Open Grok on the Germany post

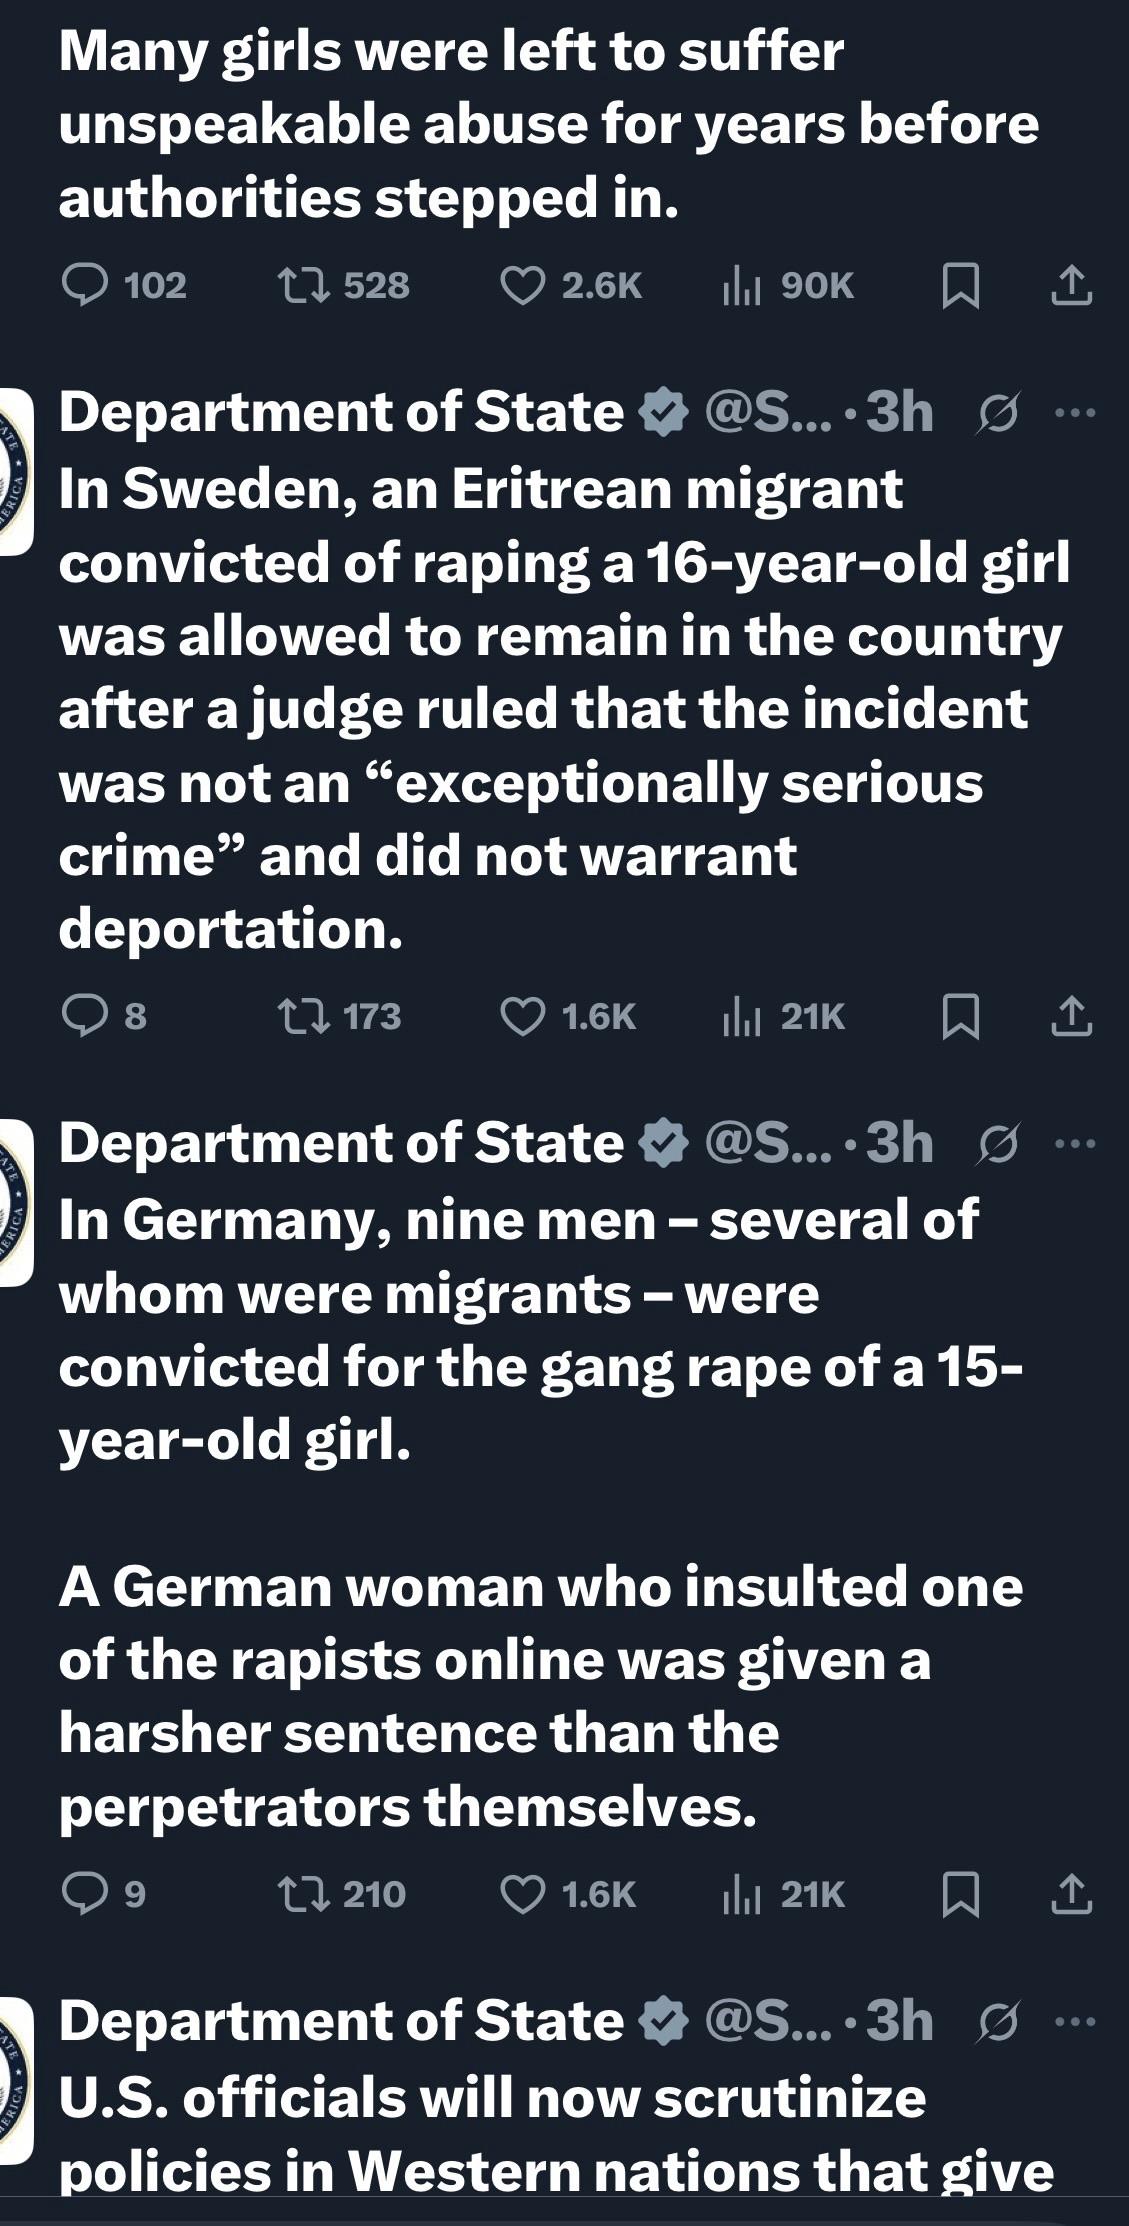pos(995,1143)
